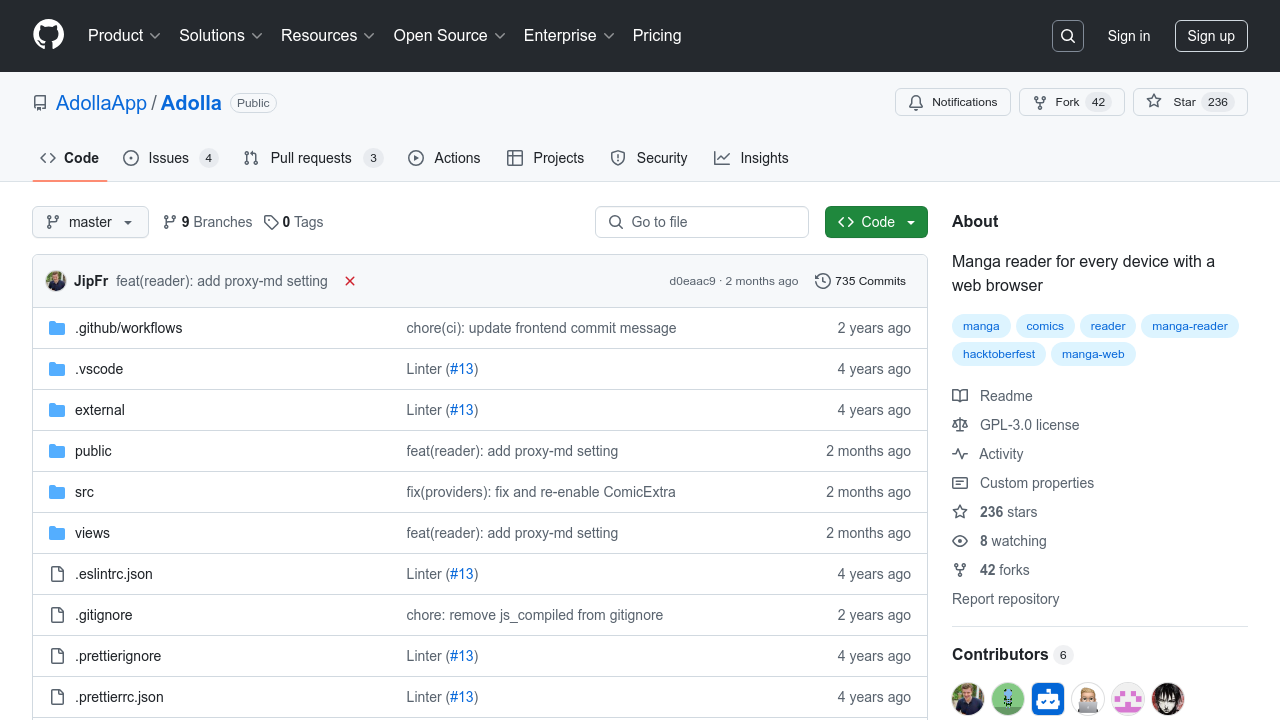Open the Activity pulse link
This screenshot has height=720, width=1280.
coord(987,454)
